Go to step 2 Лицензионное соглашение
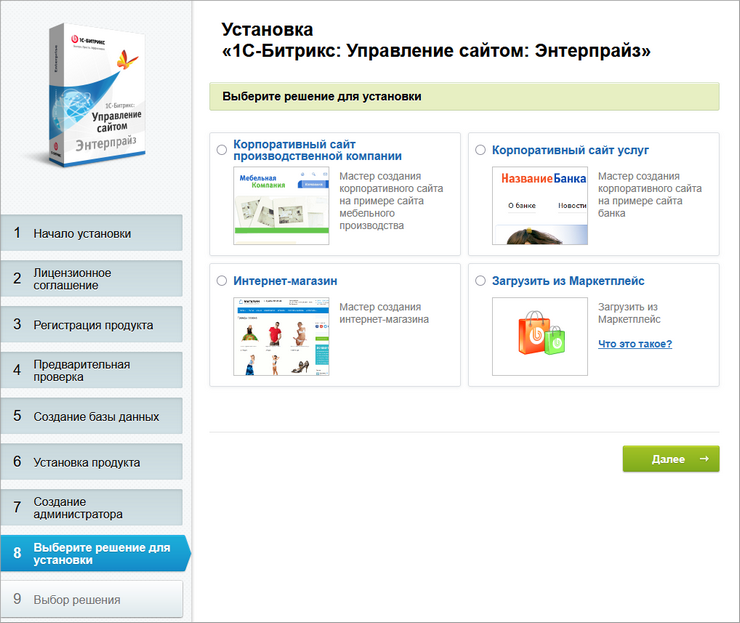The height and width of the screenshot is (623, 740). click(91, 279)
